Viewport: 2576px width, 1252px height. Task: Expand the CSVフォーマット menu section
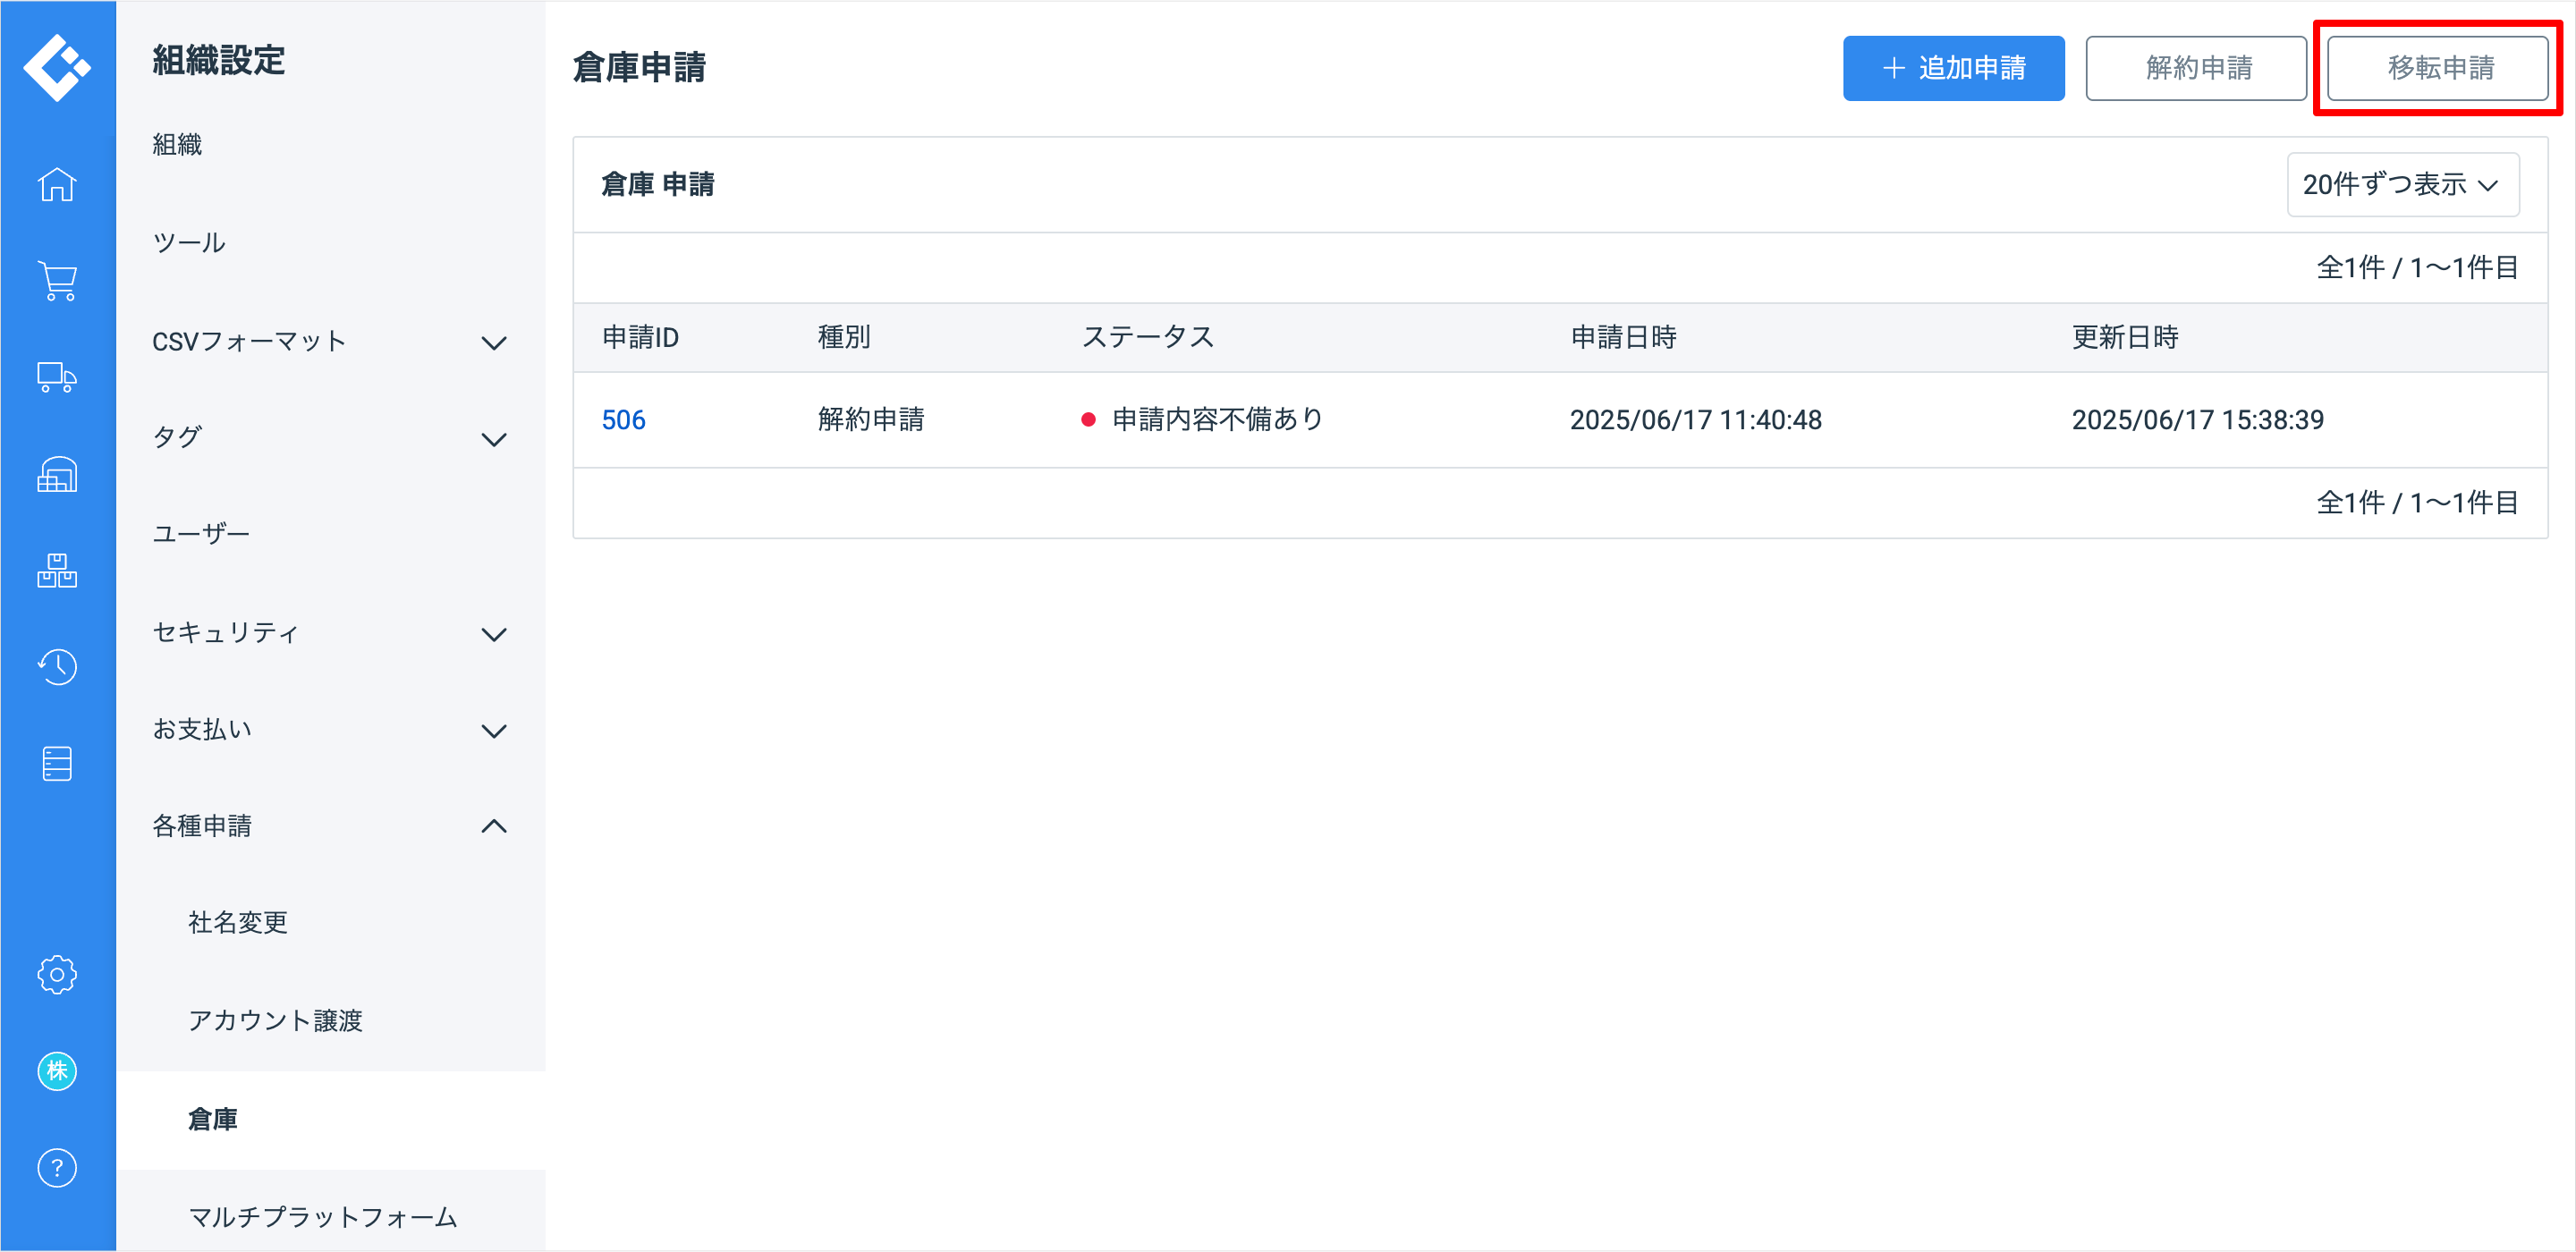[330, 342]
